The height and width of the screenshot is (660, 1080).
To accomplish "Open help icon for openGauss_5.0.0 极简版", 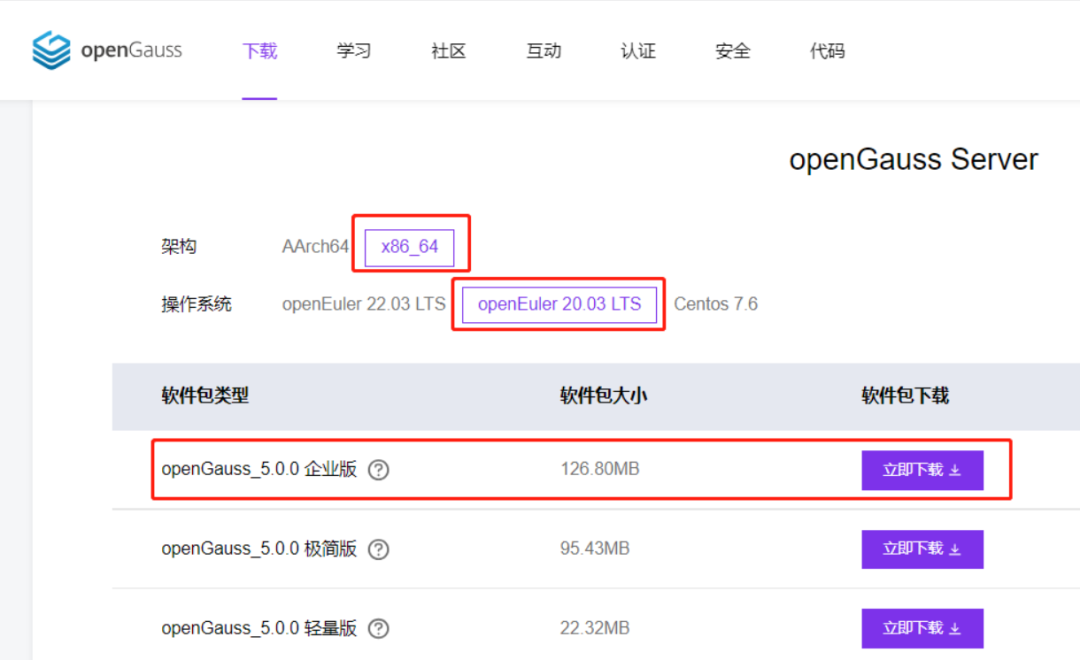I will point(378,549).
